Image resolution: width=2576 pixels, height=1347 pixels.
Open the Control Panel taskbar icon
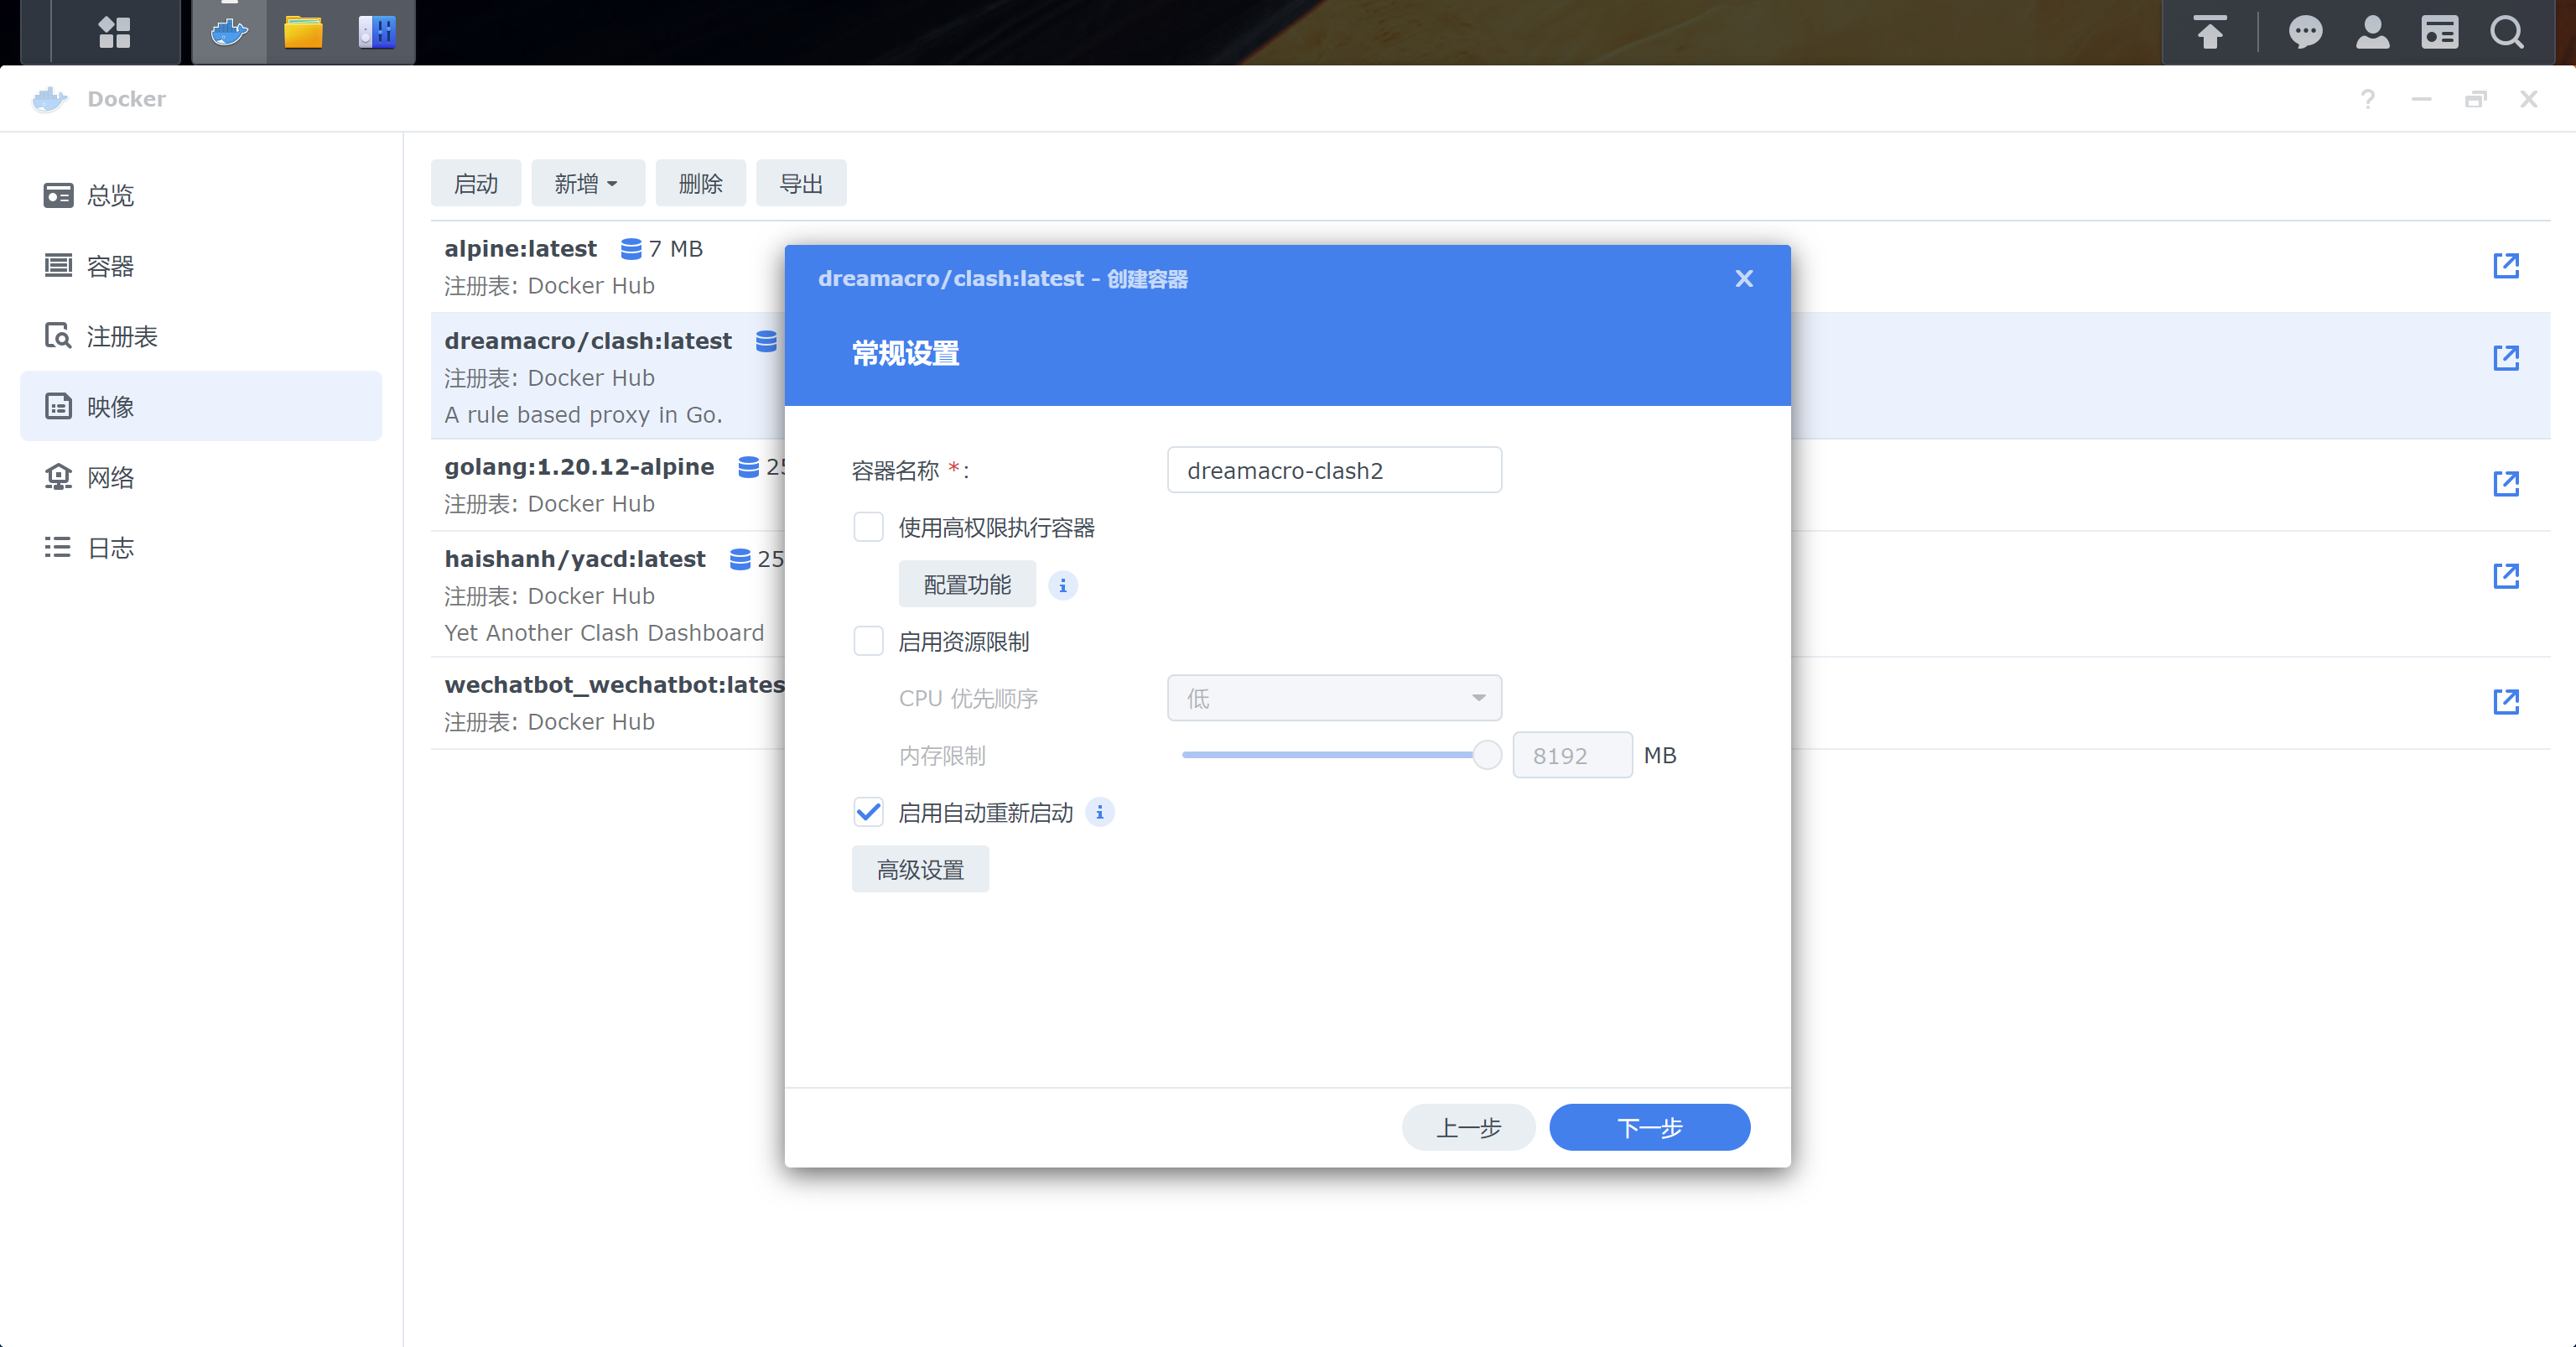point(377,32)
